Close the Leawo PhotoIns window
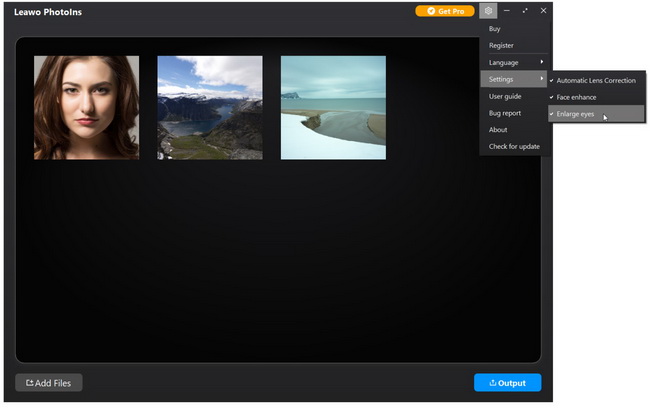 [543, 11]
